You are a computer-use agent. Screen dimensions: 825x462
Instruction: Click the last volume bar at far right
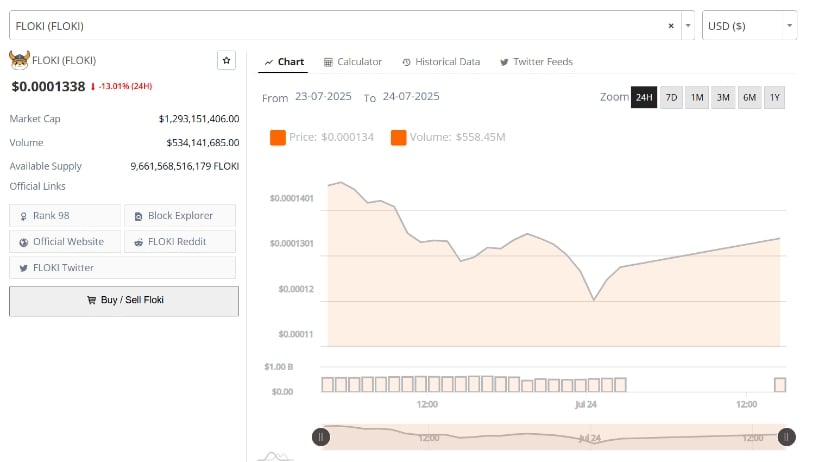pos(780,385)
